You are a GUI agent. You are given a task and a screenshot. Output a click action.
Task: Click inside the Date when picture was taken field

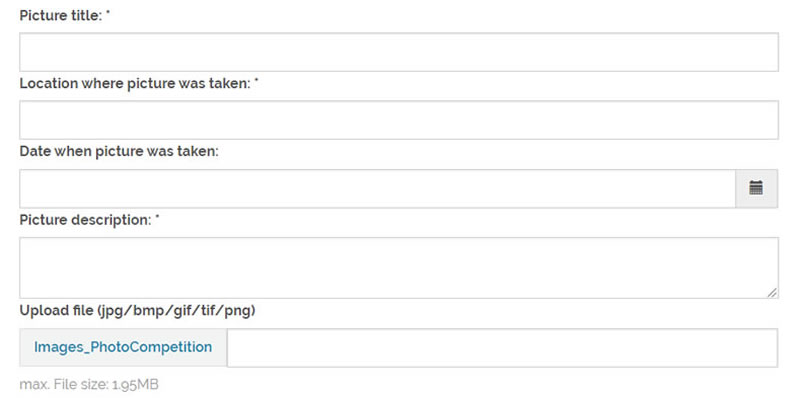click(378, 188)
